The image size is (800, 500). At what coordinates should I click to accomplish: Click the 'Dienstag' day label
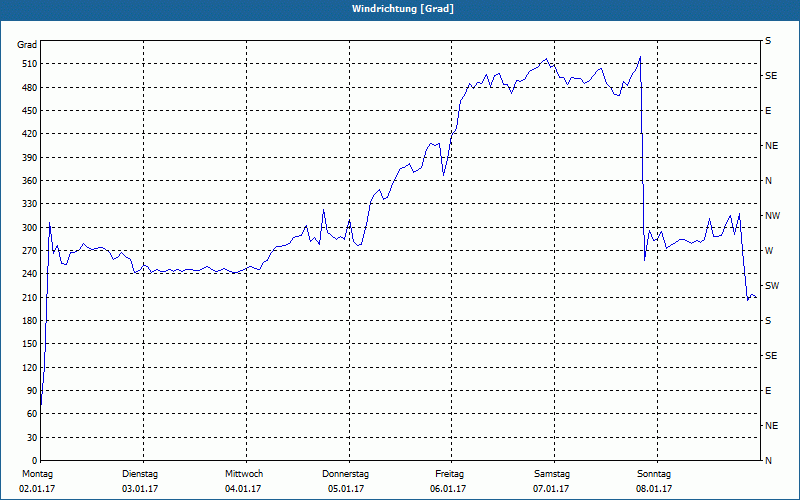click(x=140, y=474)
